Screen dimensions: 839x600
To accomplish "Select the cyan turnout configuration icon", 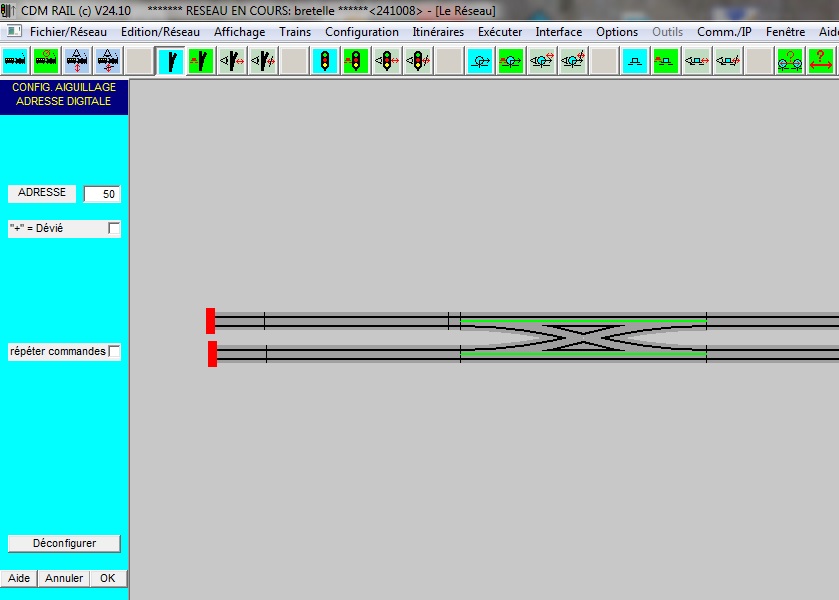I will point(171,60).
